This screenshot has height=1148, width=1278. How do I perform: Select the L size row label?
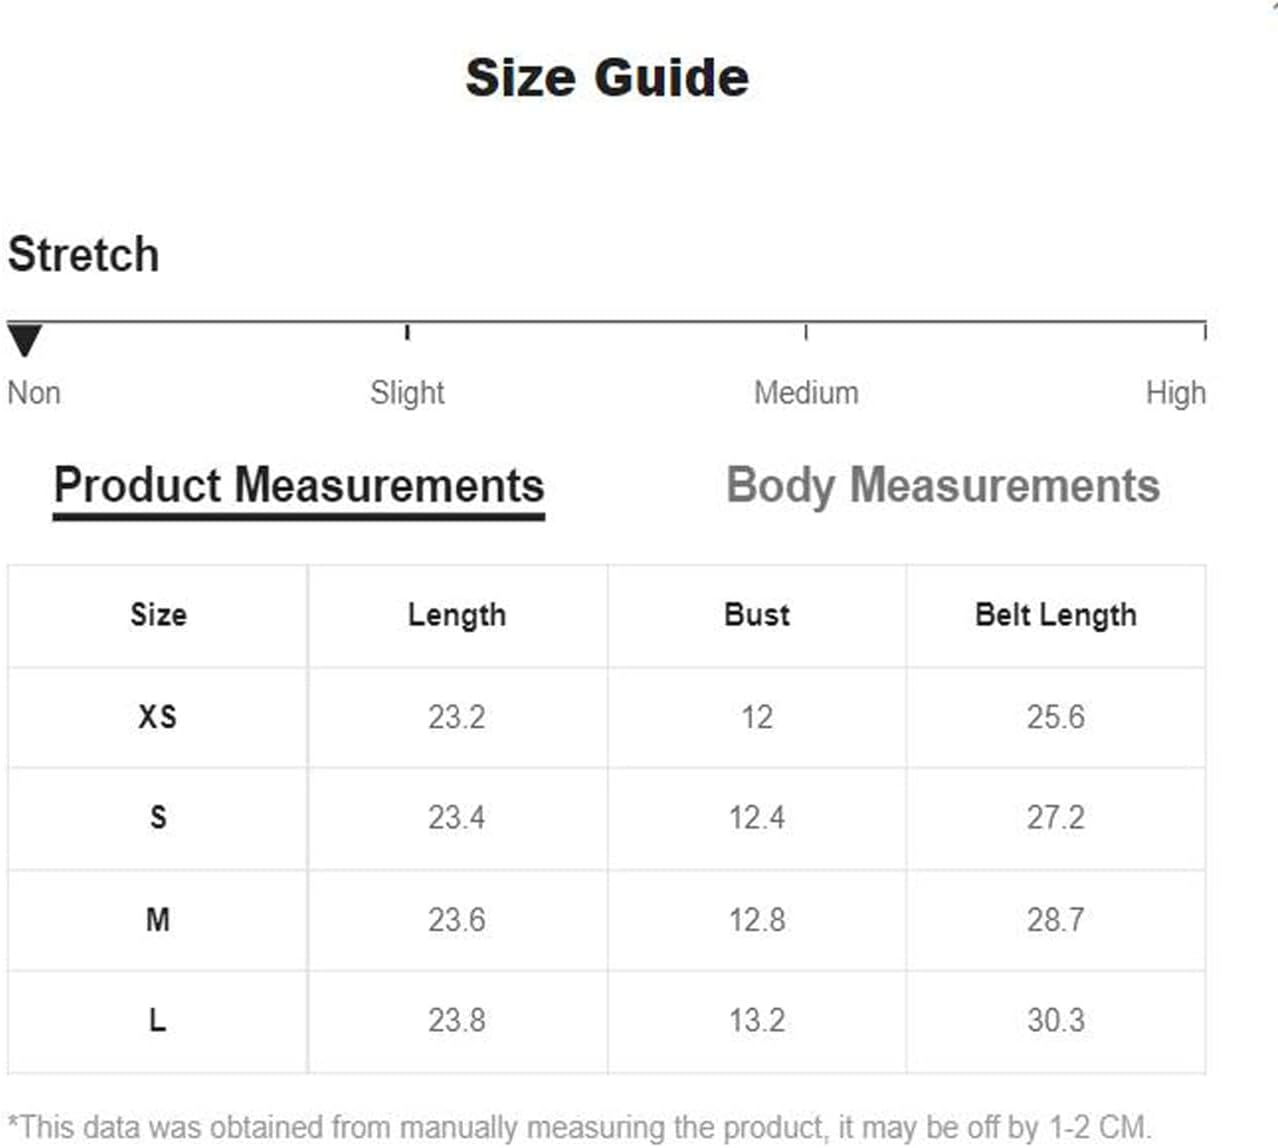click(158, 1020)
